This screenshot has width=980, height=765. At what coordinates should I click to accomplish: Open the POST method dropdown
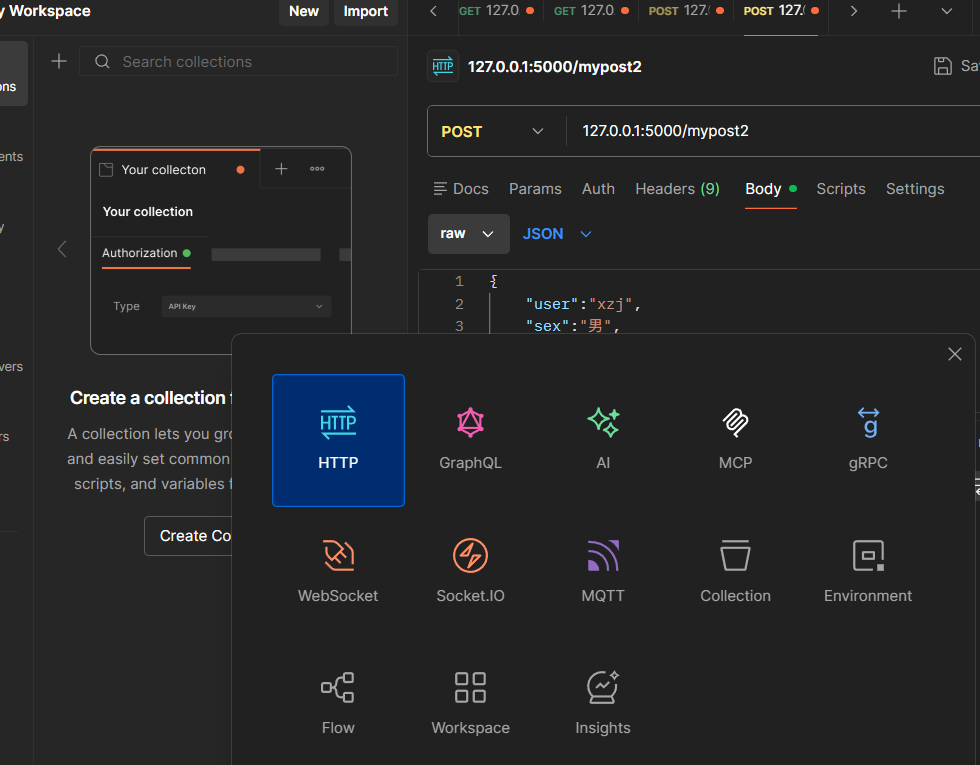492,131
